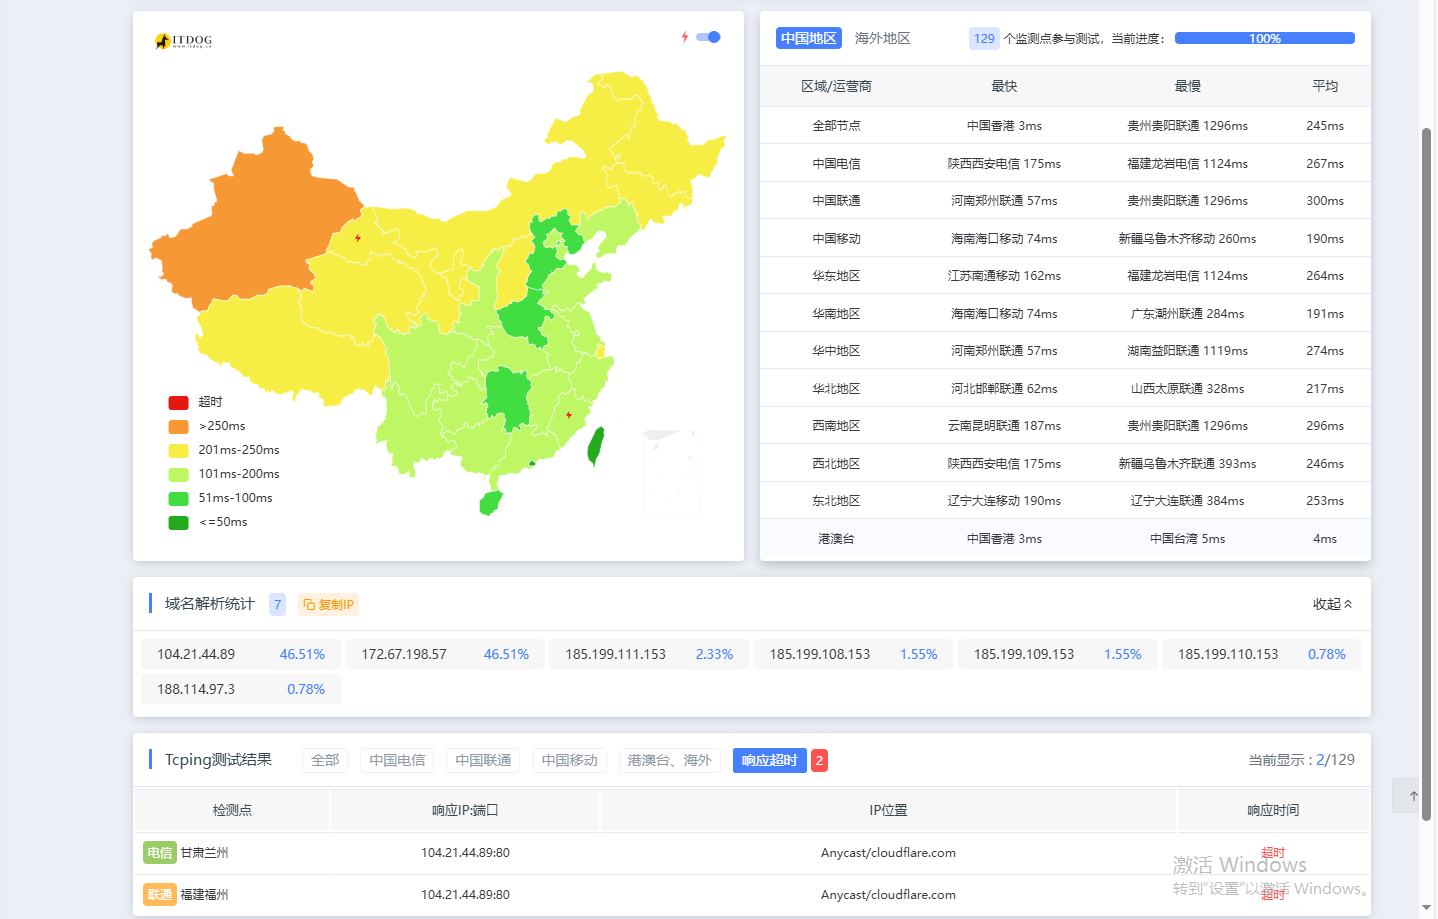Screen dimensions: 1438x919
Task: Click the lightning marker in Fujian on map
Action: (x=569, y=415)
